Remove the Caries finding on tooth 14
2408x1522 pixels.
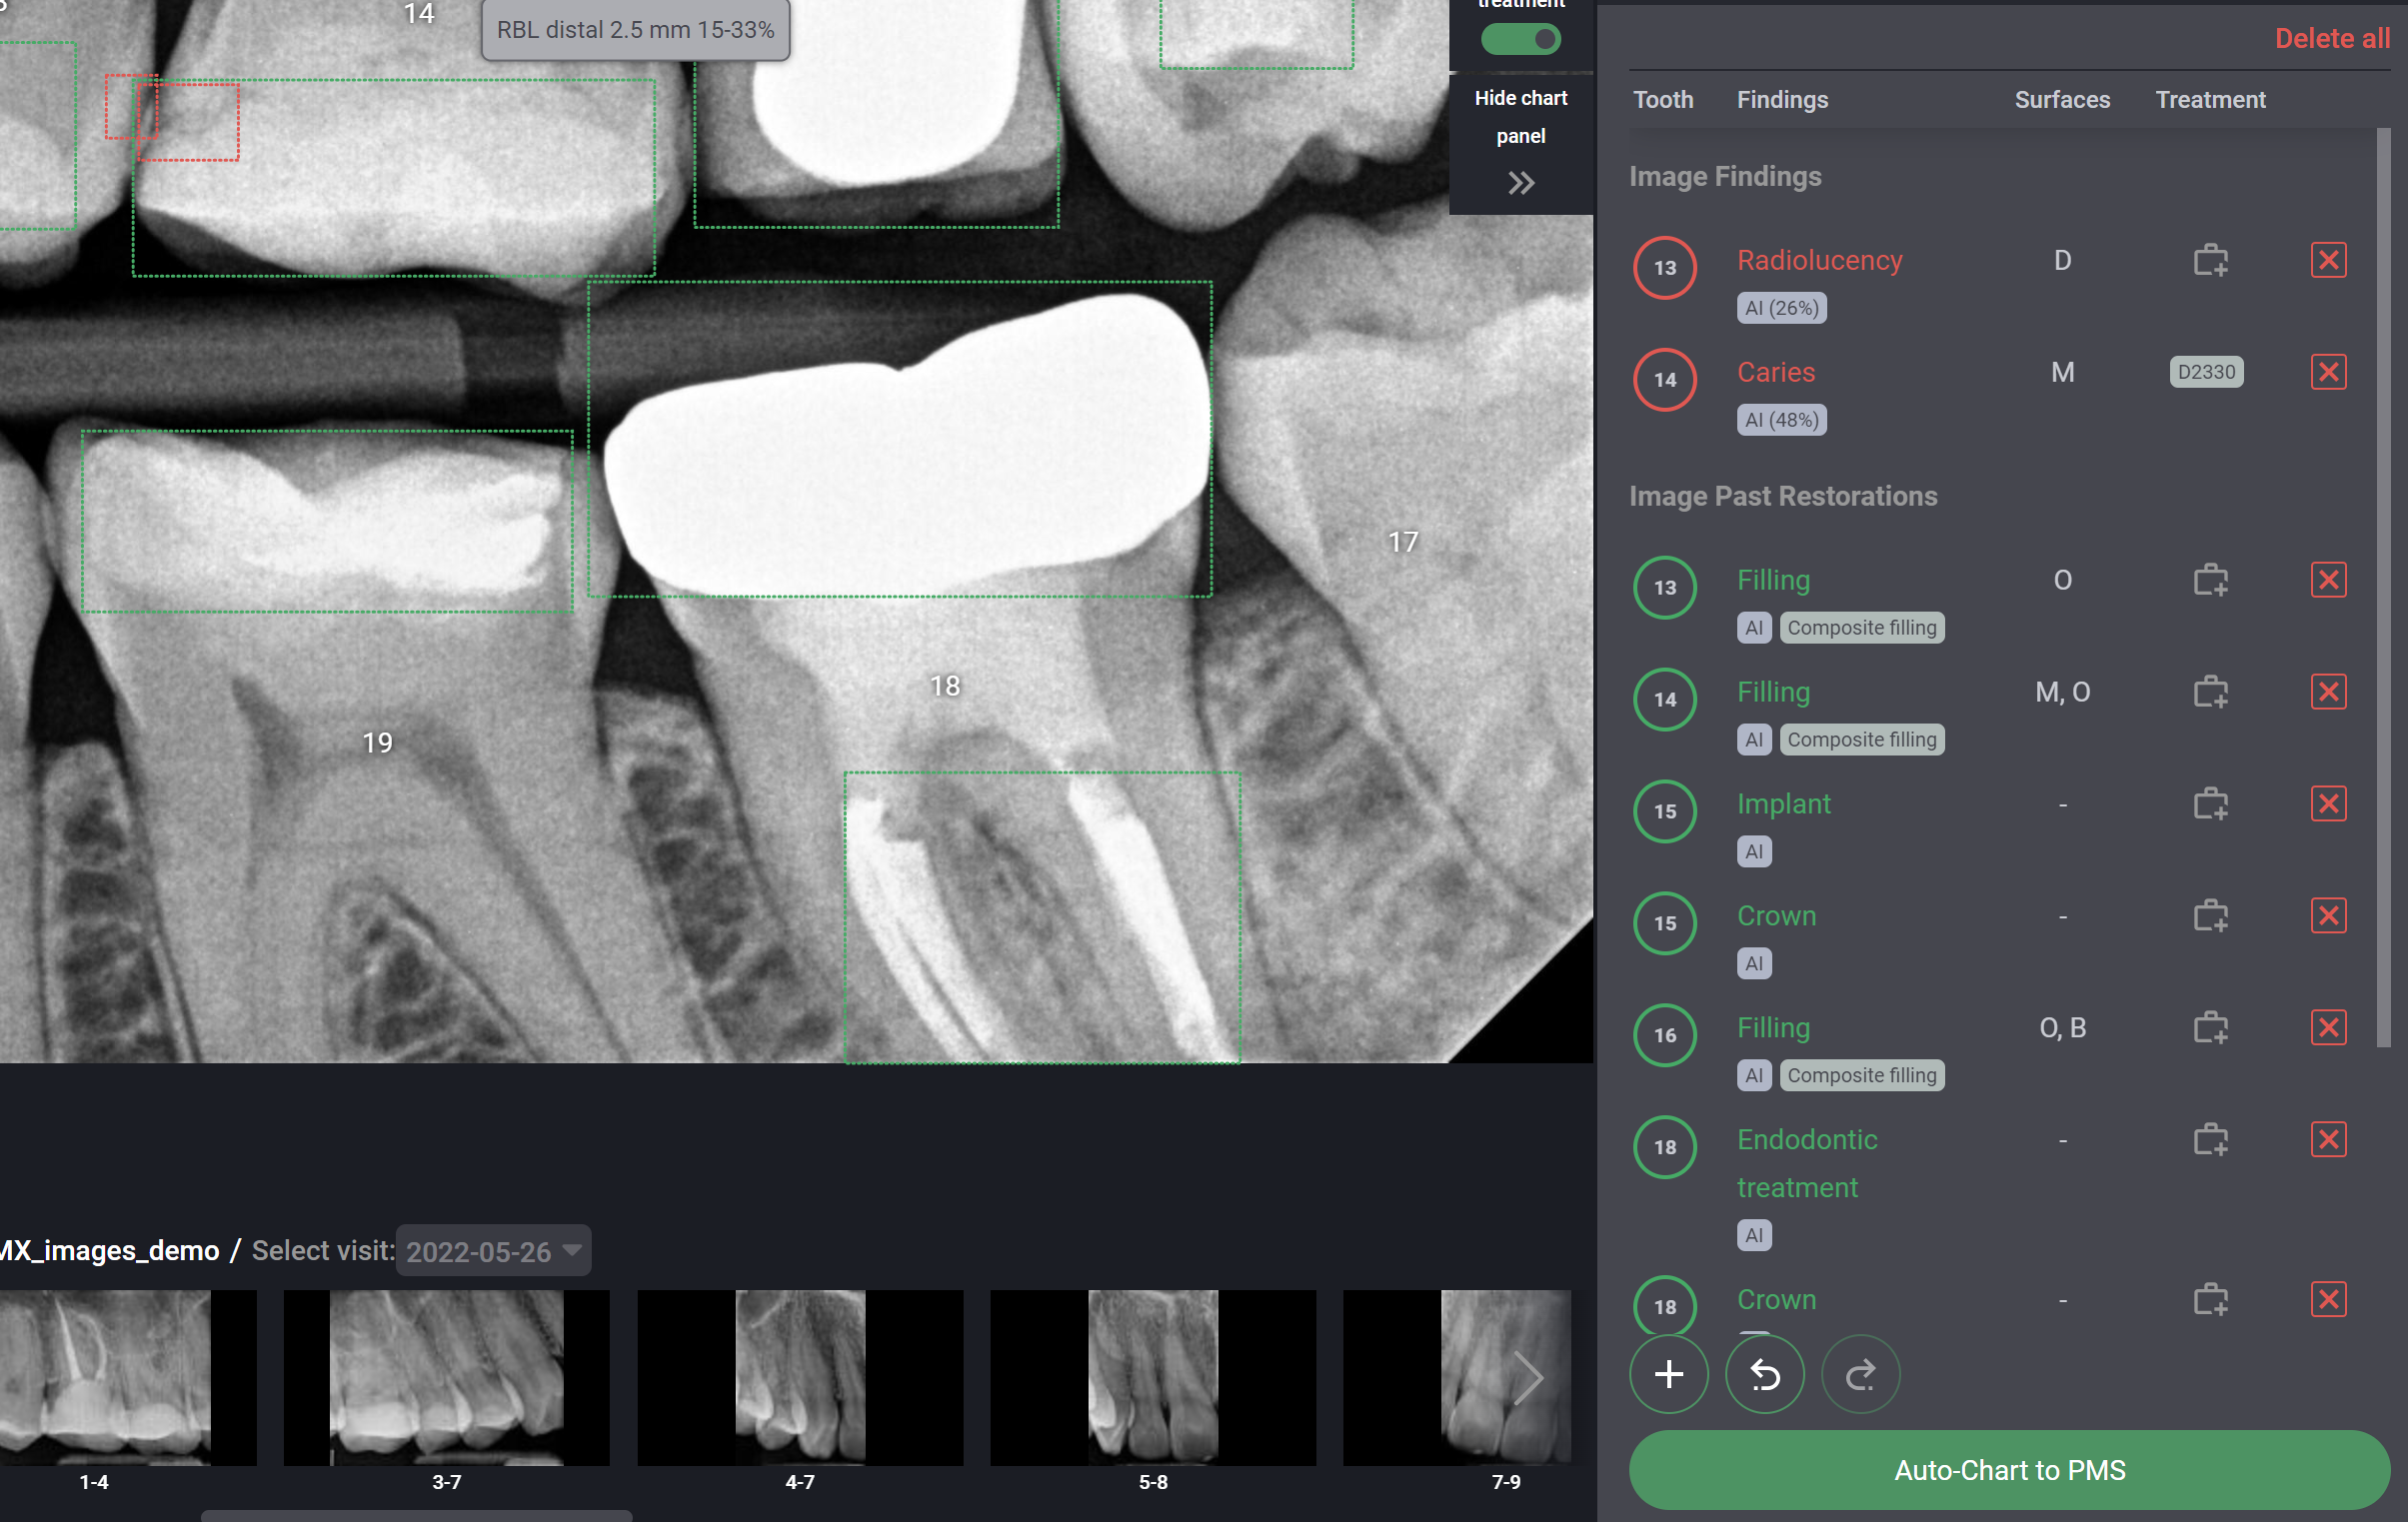click(x=2329, y=371)
